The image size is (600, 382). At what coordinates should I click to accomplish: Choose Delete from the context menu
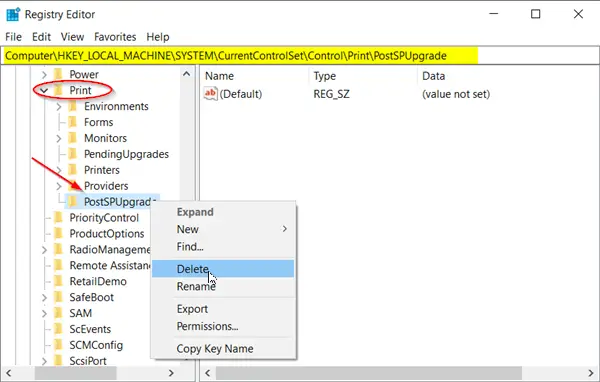pyautogui.click(x=223, y=269)
